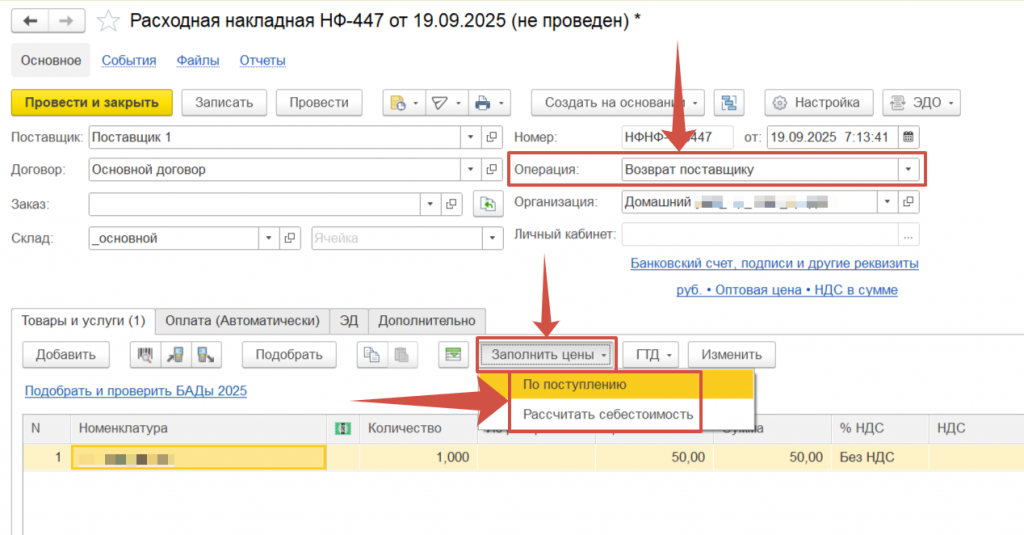The width and height of the screenshot is (1024, 535).
Task: Click the back navigation arrow
Action: 30,21
